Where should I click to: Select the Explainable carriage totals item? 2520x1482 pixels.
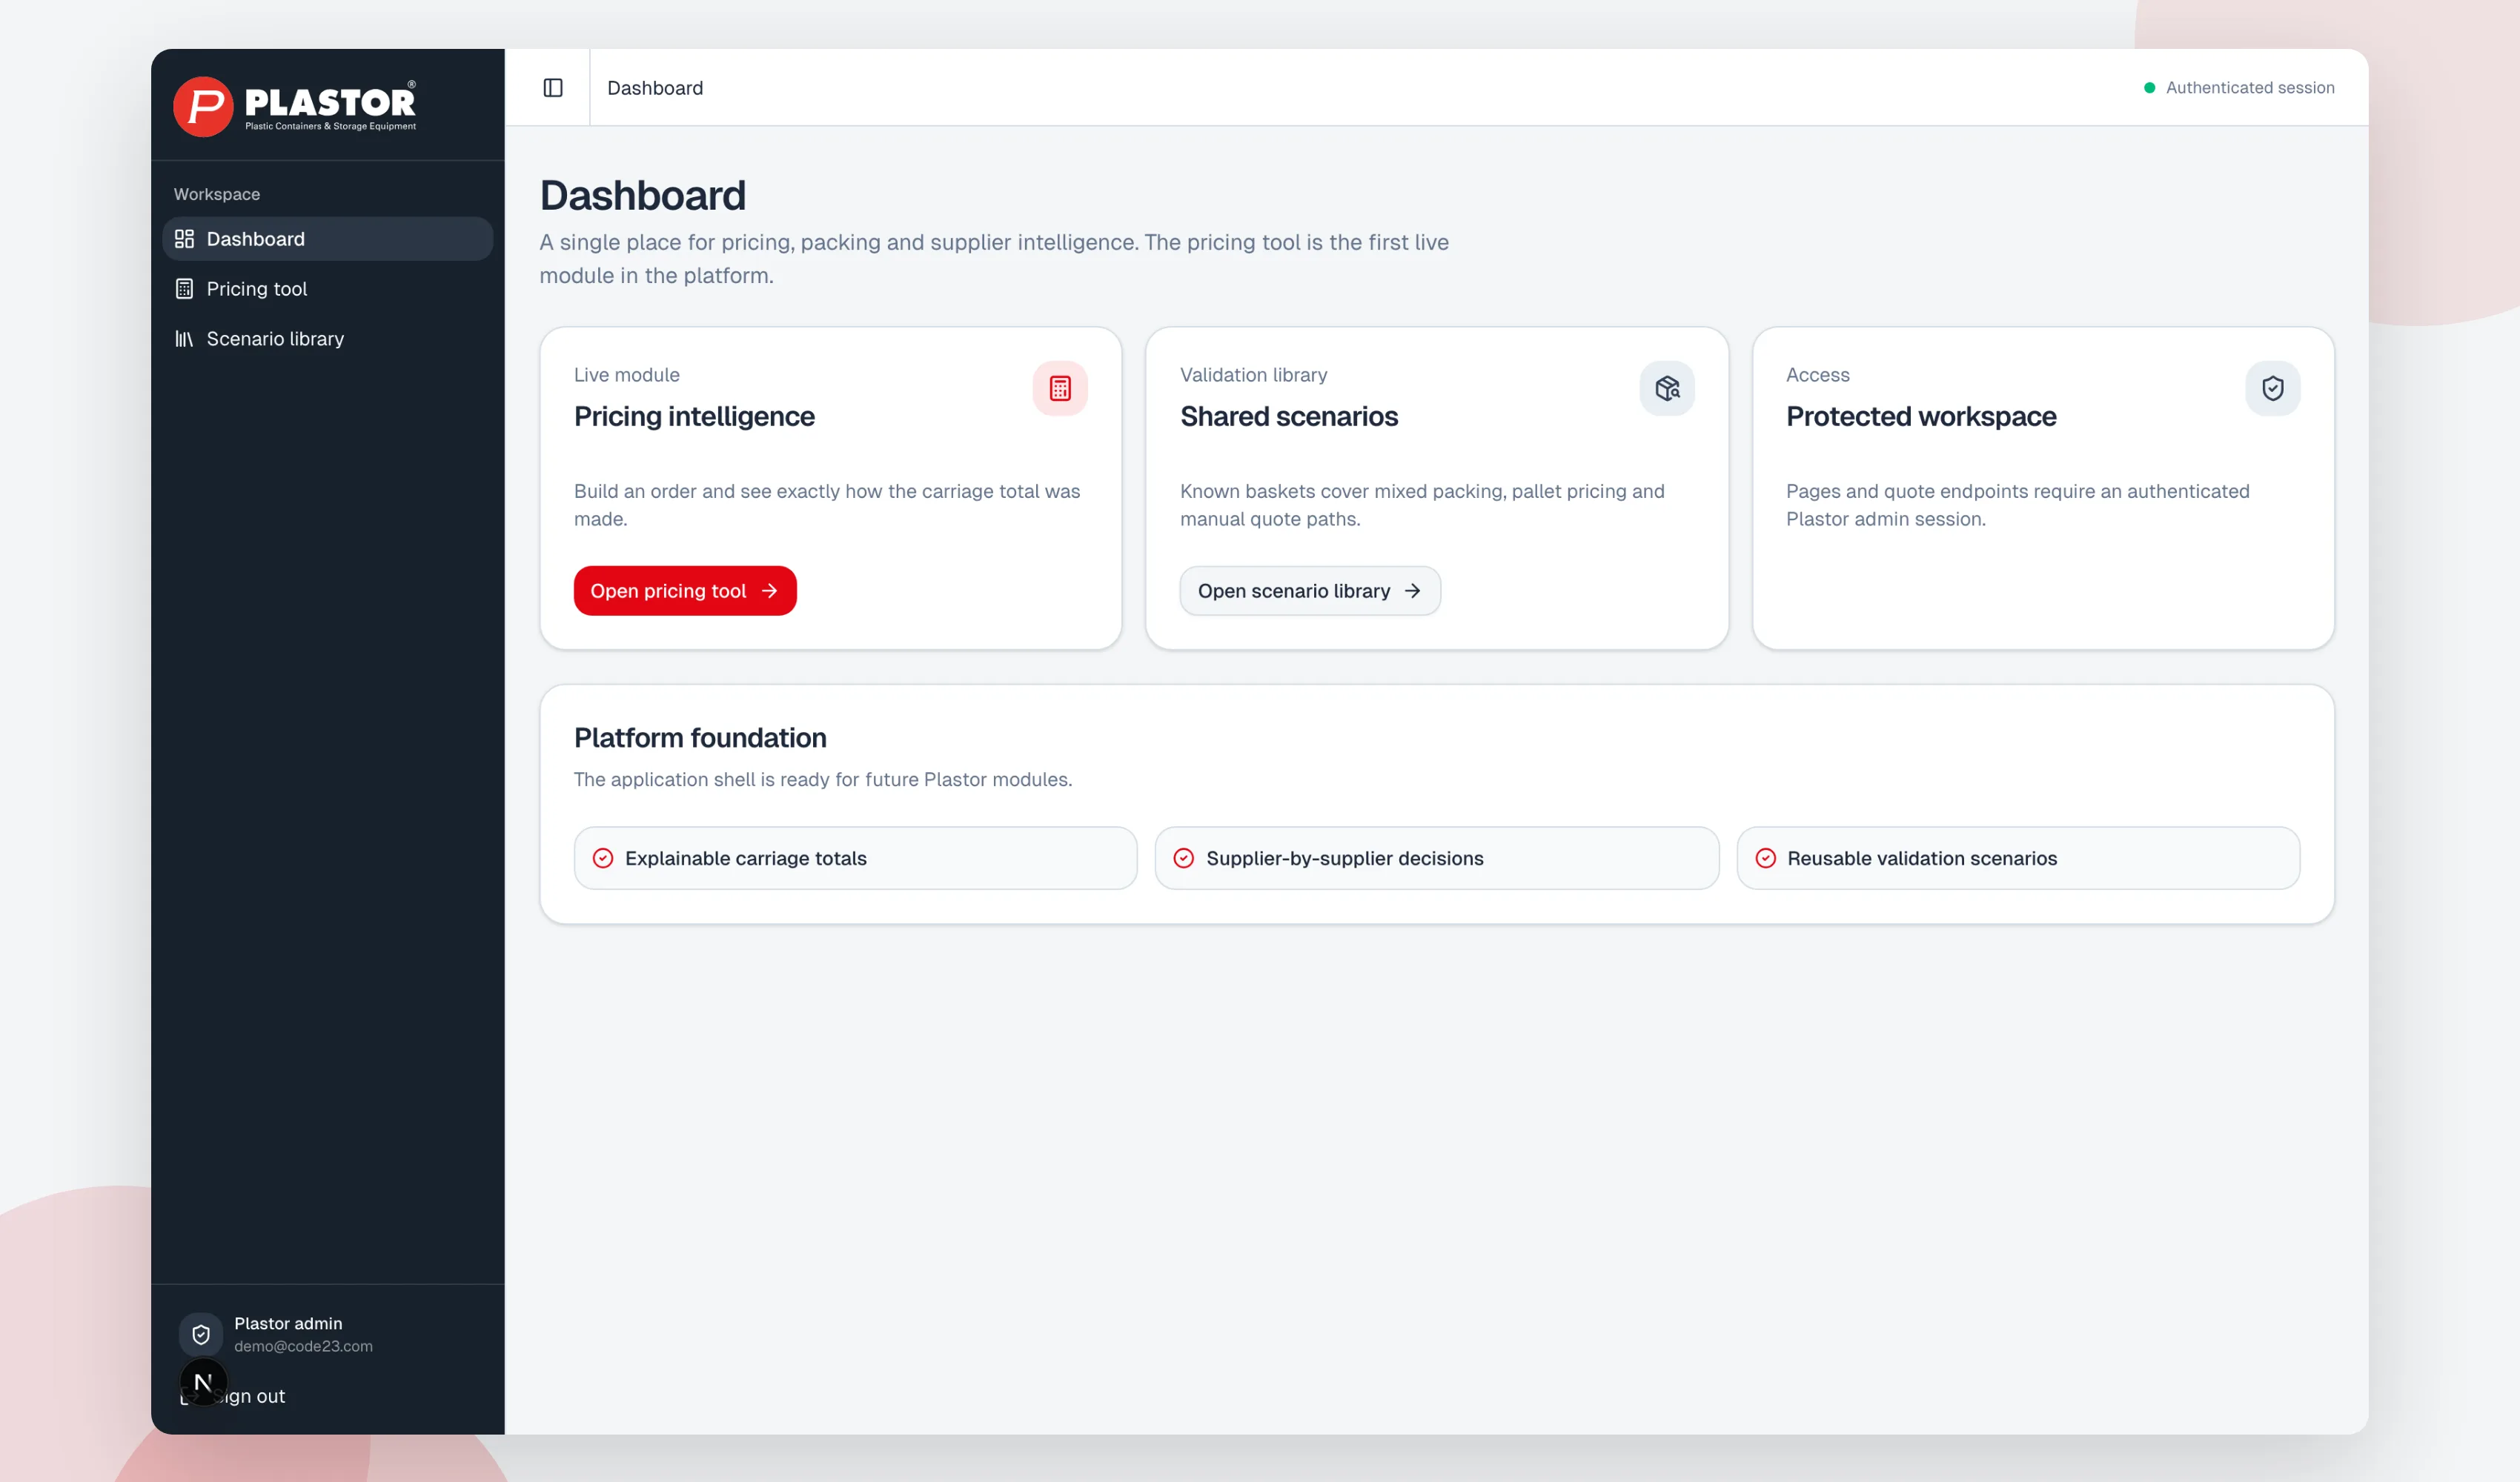point(856,858)
